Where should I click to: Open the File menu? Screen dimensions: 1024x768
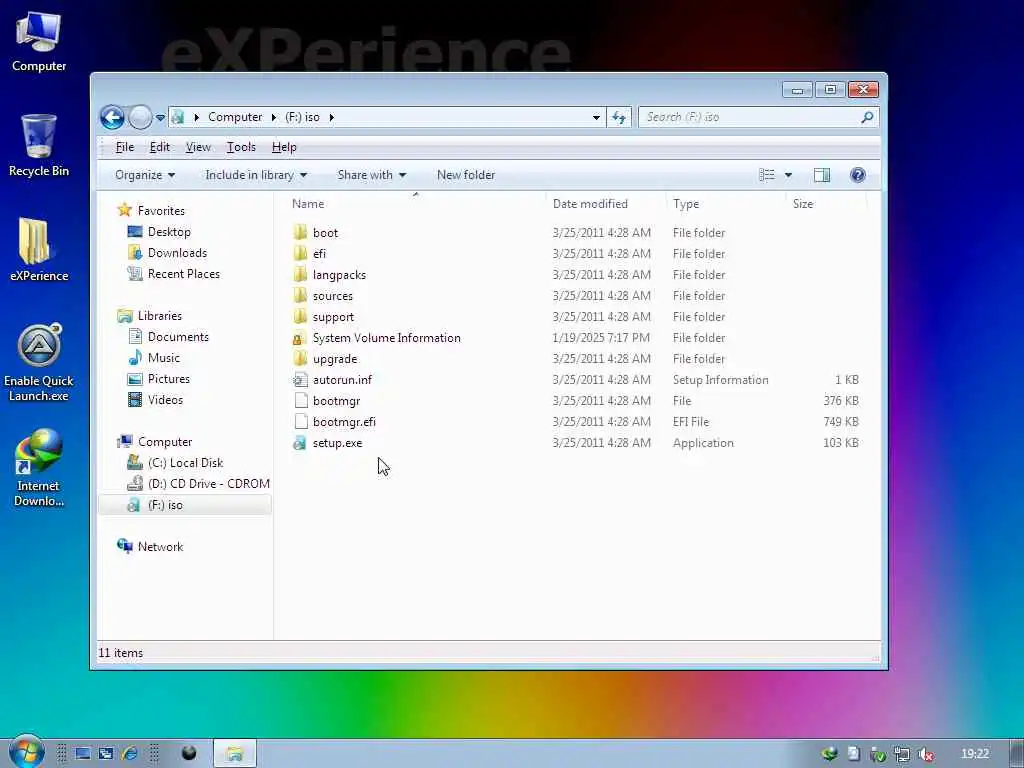pyautogui.click(x=125, y=147)
